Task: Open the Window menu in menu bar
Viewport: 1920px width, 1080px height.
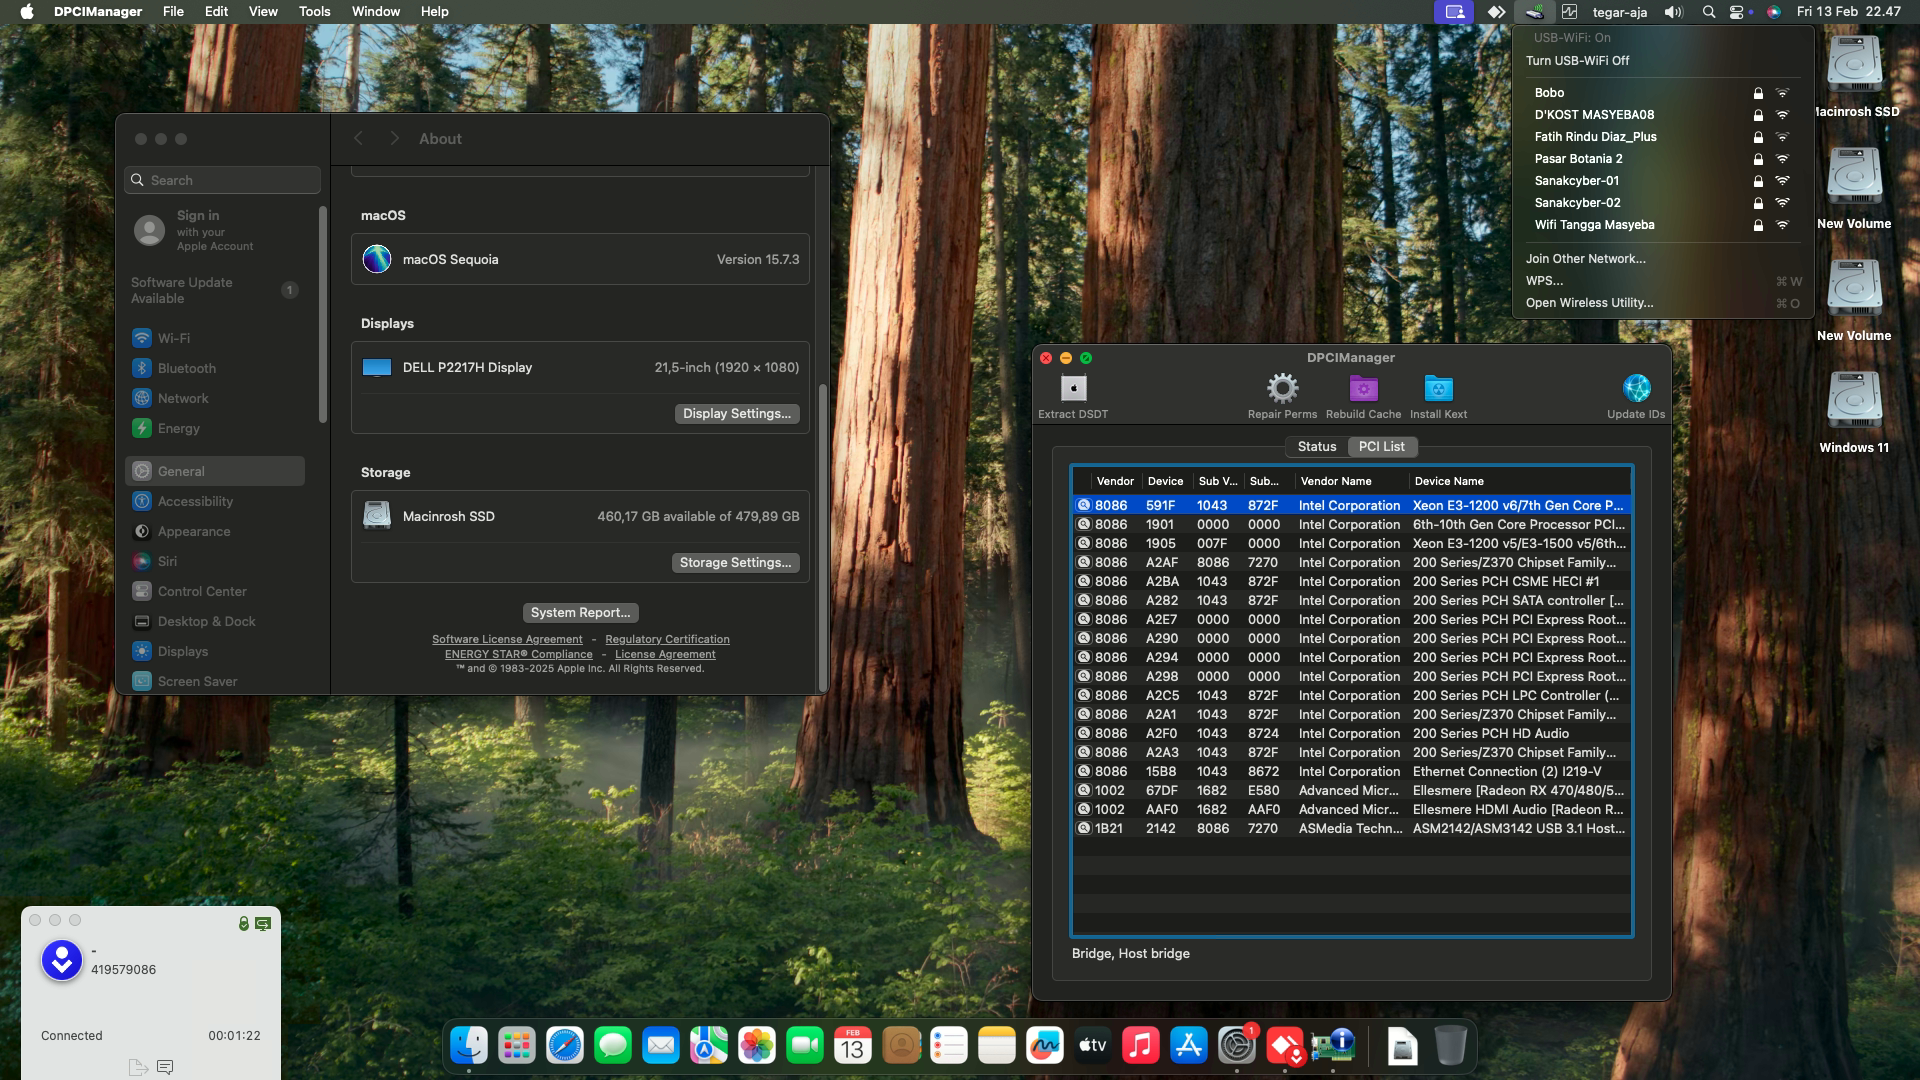Action: click(x=376, y=12)
